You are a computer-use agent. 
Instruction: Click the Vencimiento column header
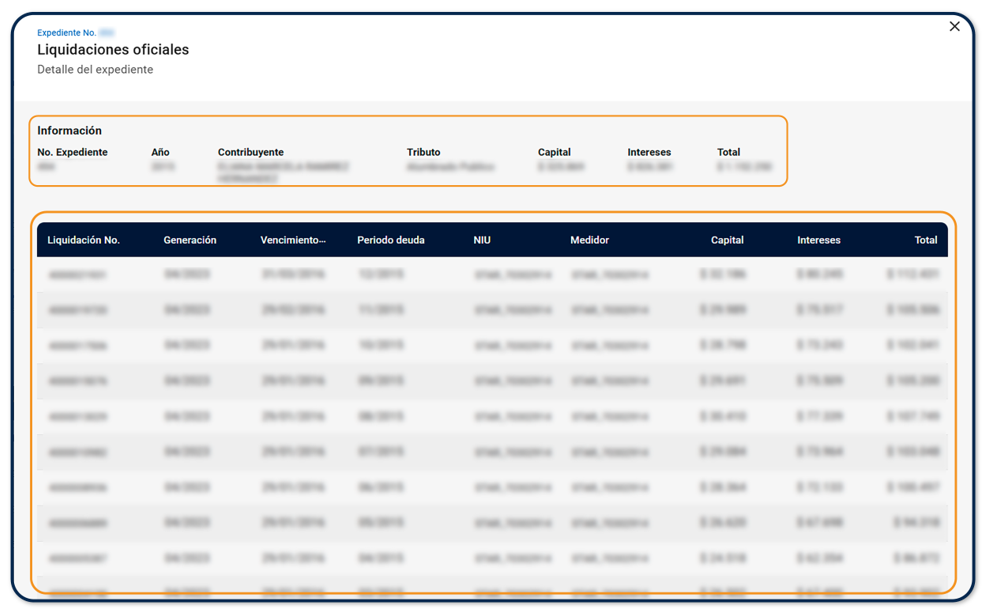293,240
